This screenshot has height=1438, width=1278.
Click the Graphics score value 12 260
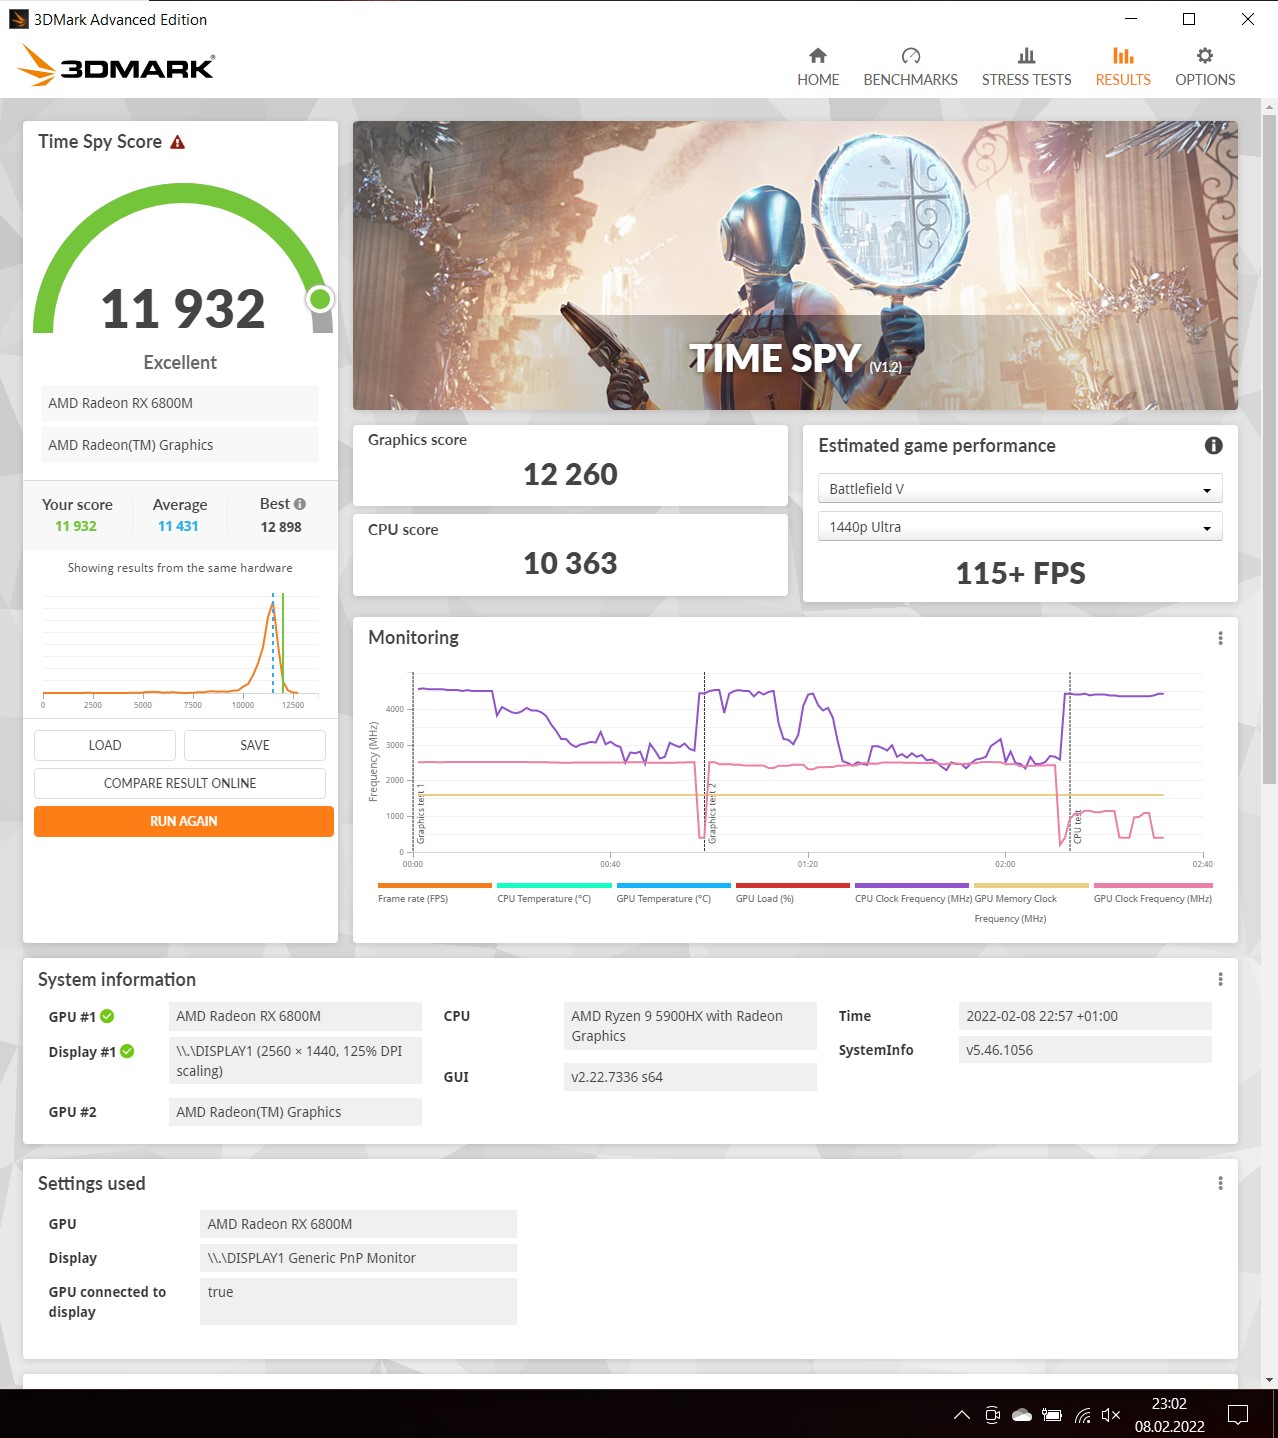570,474
